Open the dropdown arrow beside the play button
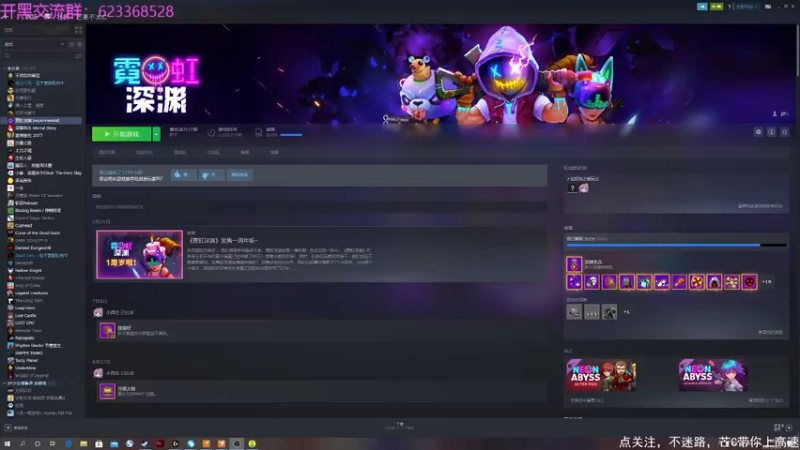Viewport: 800px width, 450px height. (157, 134)
